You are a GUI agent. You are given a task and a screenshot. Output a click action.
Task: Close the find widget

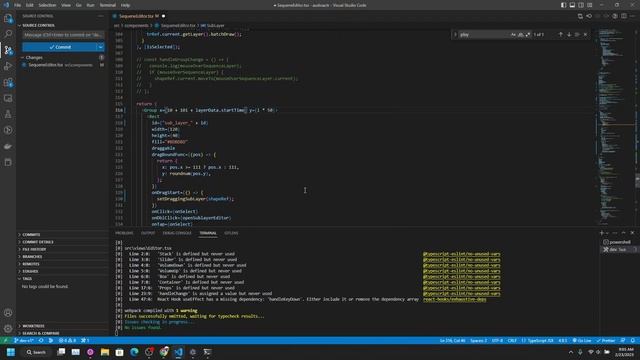click(585, 35)
